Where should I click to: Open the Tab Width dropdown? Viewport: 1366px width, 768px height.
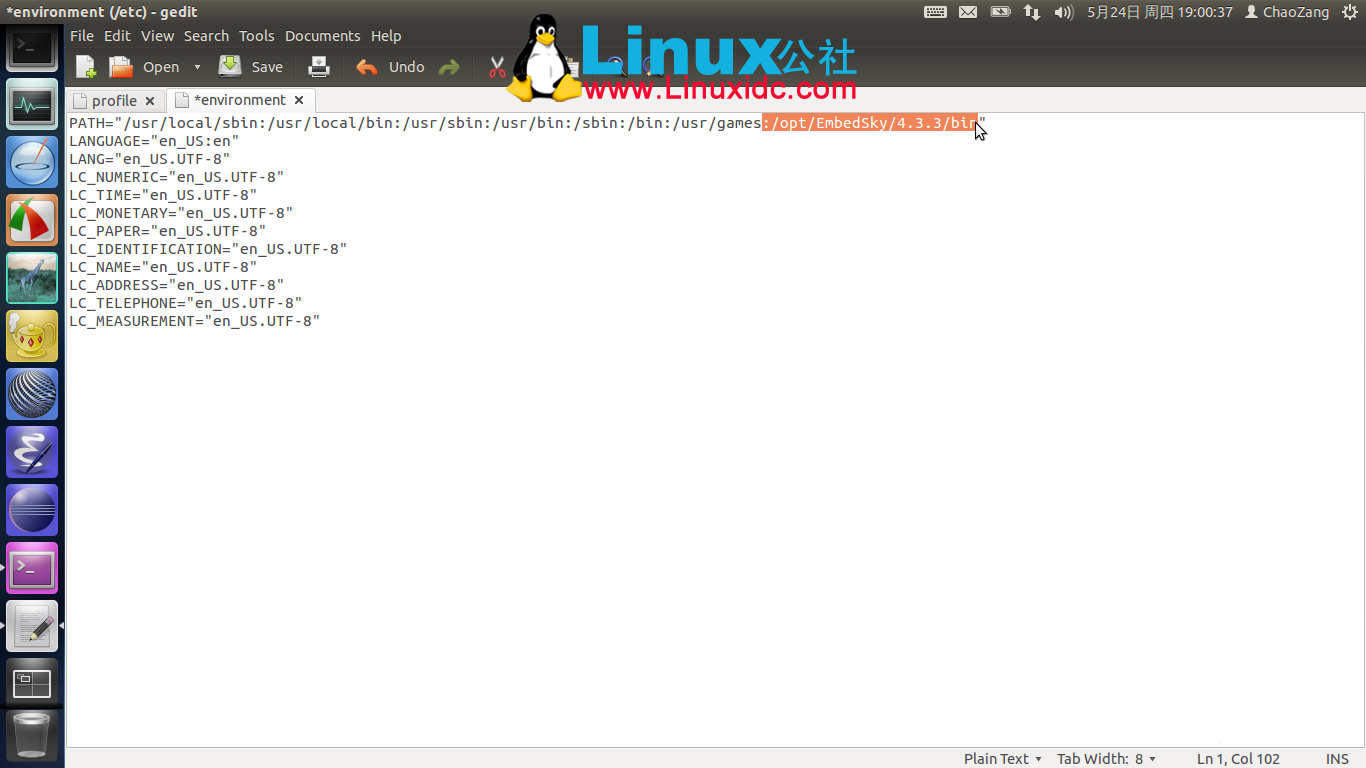[x=1107, y=759]
